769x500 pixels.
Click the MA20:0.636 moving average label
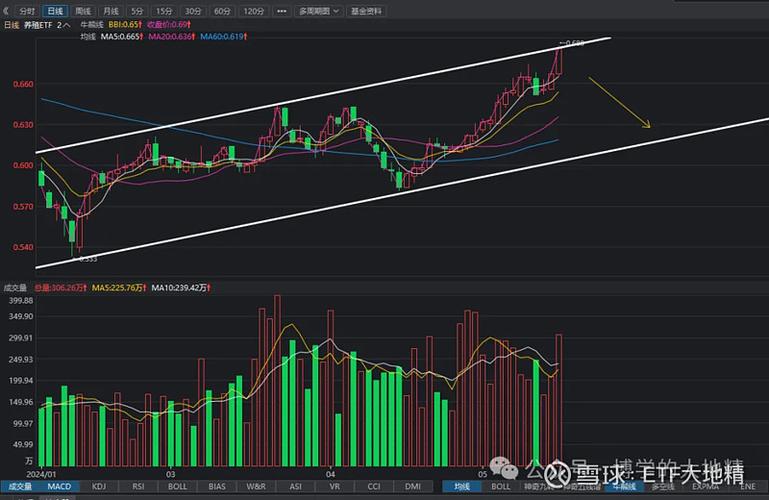click(172, 37)
